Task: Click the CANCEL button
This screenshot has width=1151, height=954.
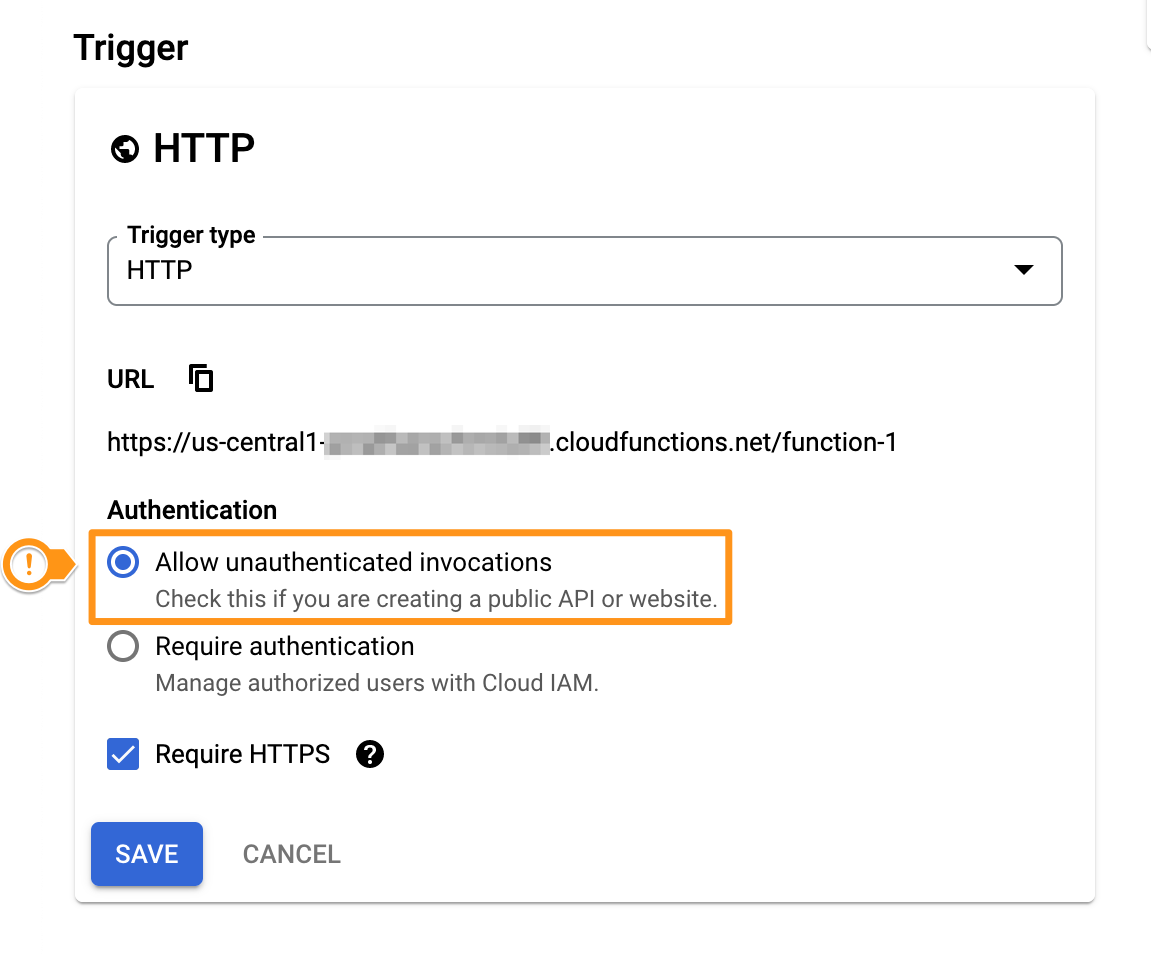Action: 291,854
